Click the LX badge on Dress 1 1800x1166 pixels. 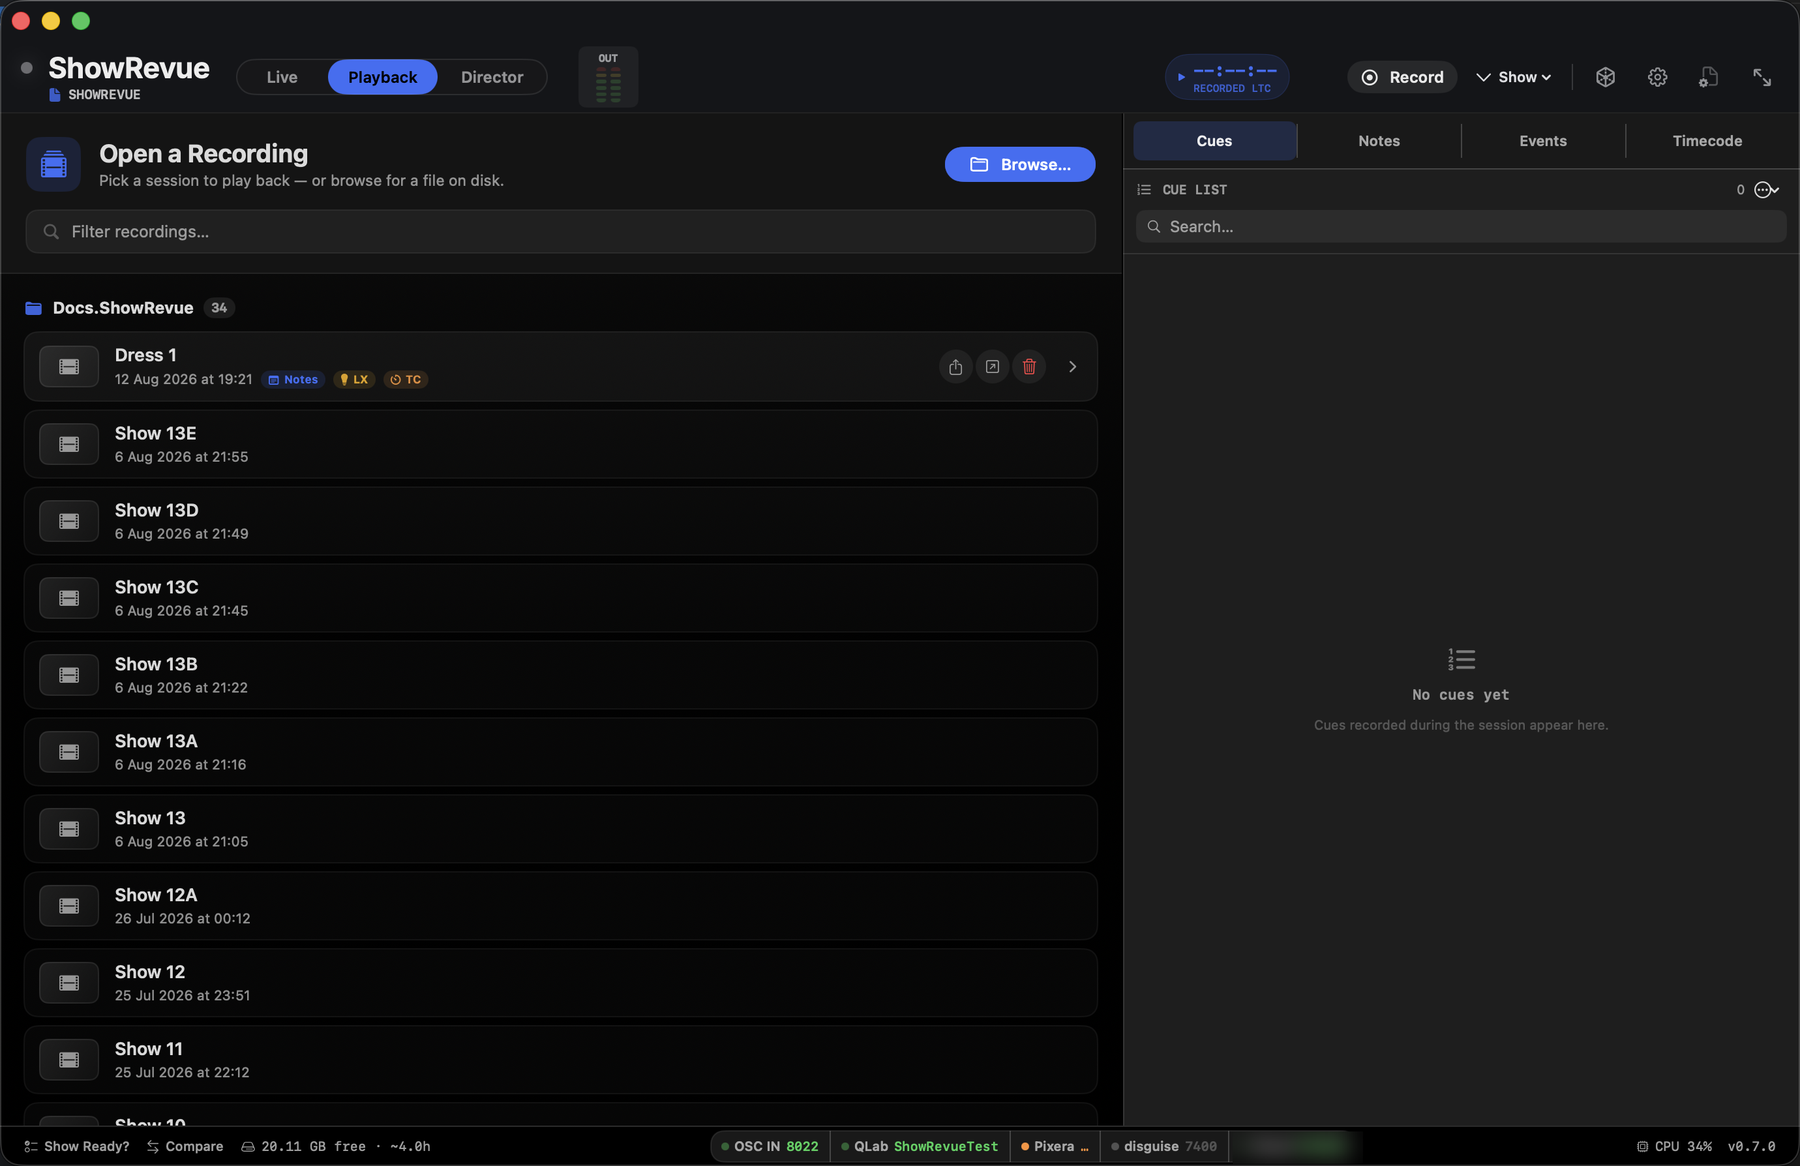[x=354, y=380]
